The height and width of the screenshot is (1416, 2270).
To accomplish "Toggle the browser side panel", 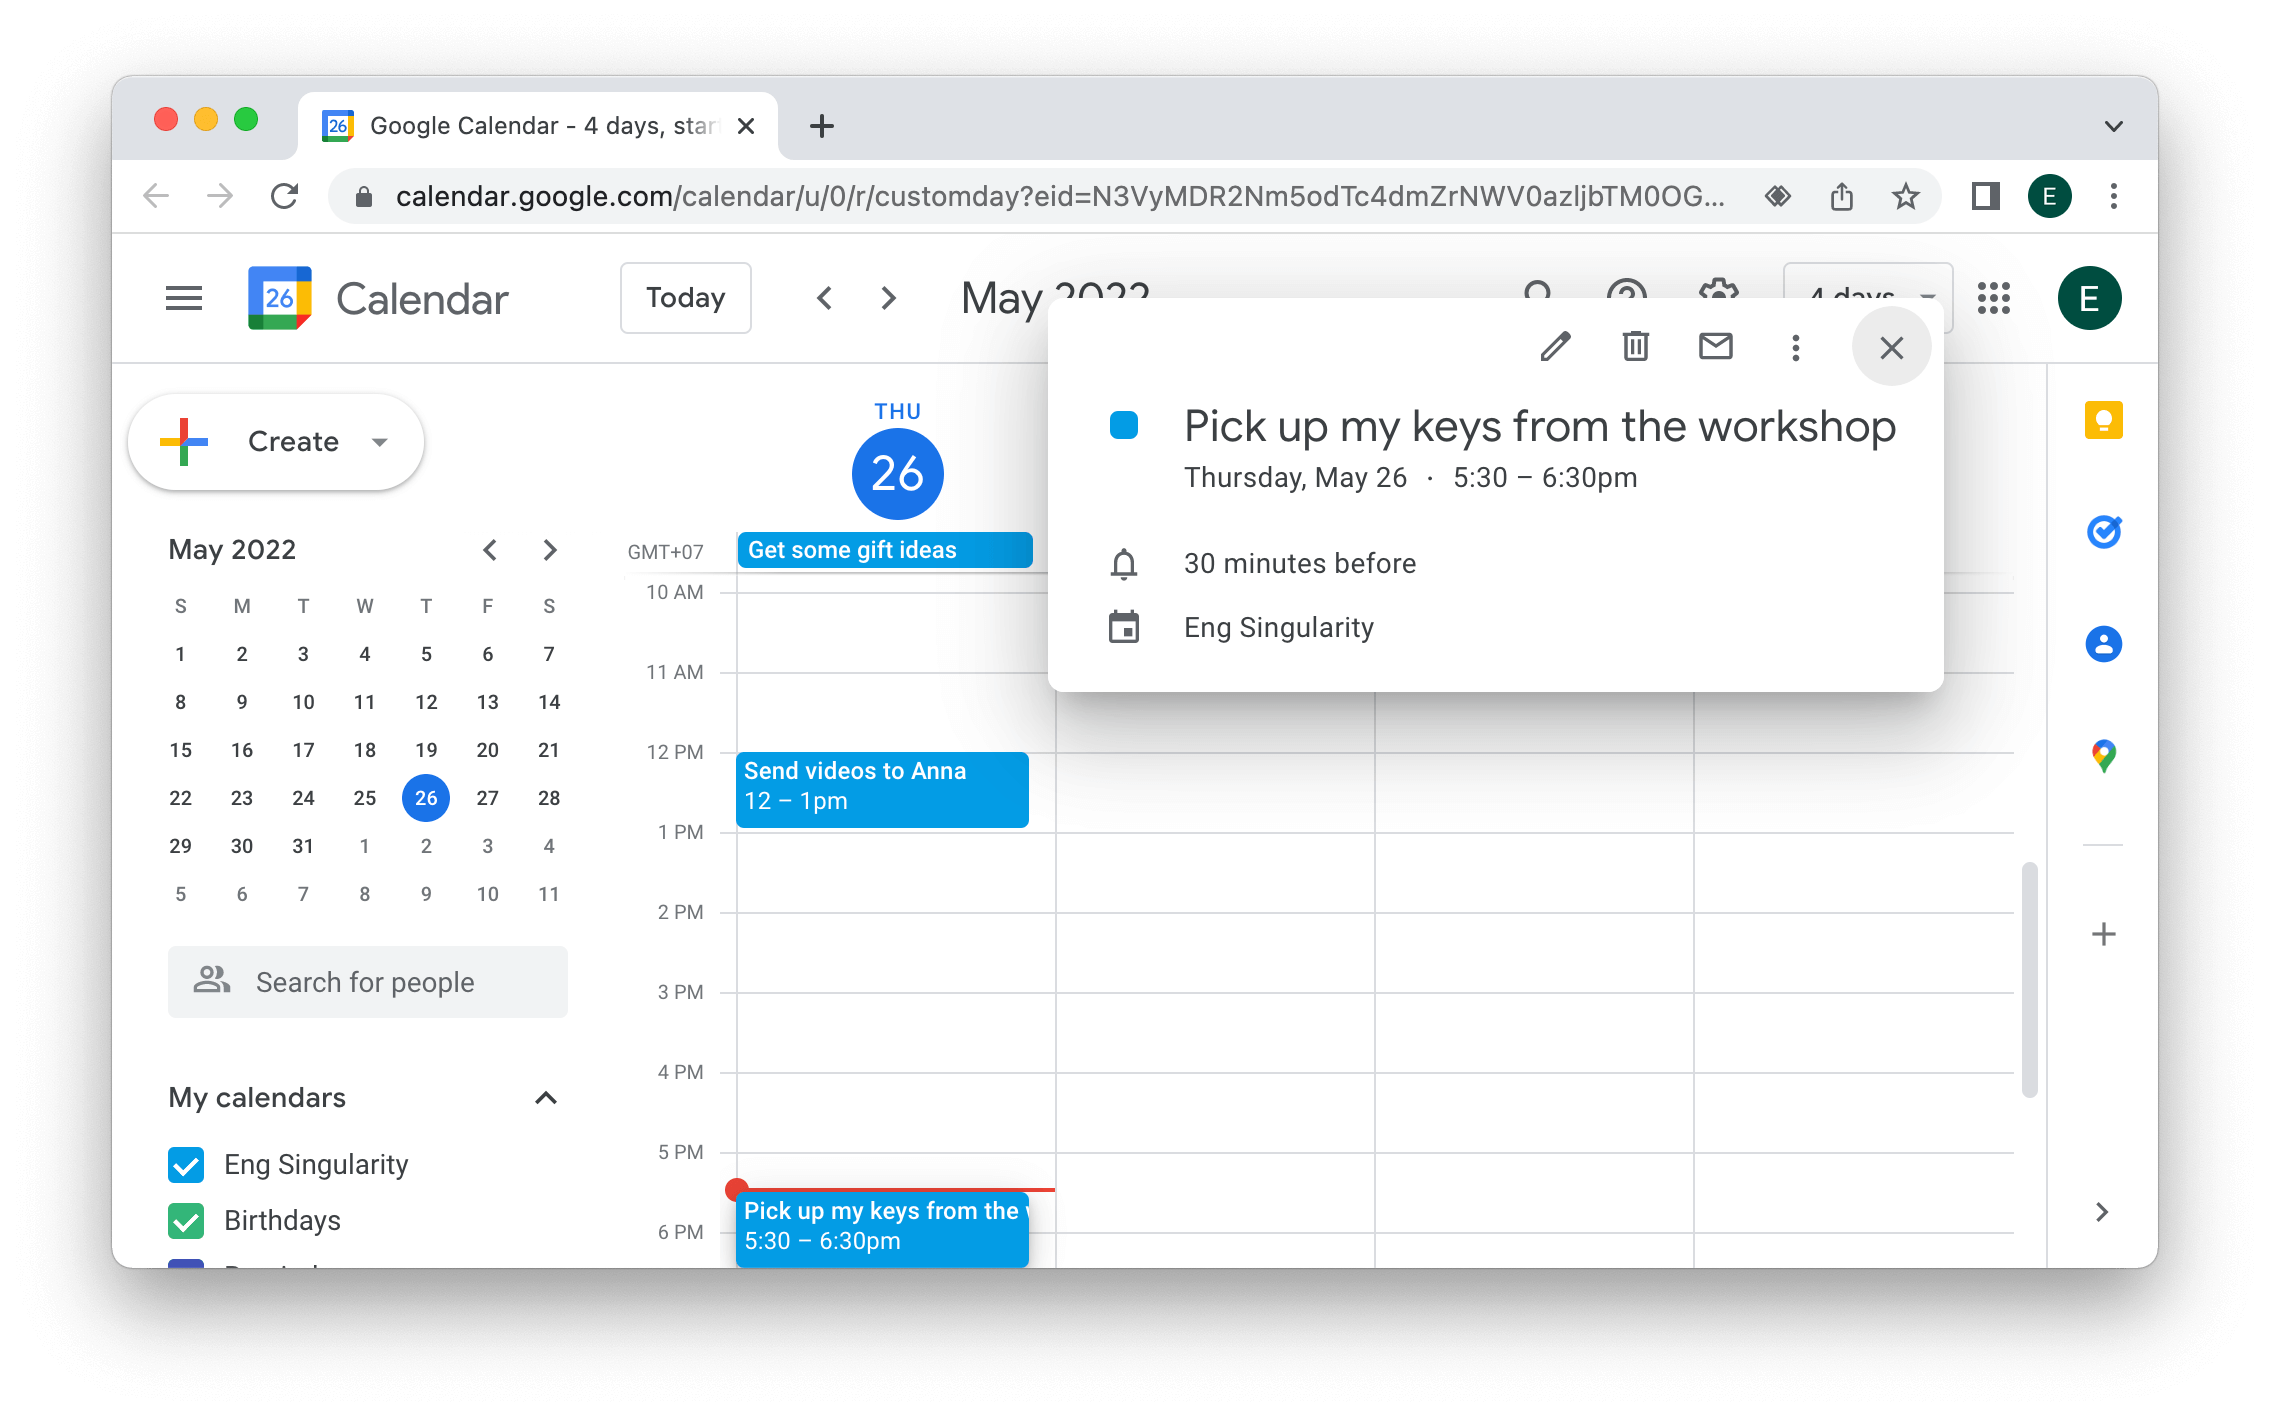I will coord(1985,196).
